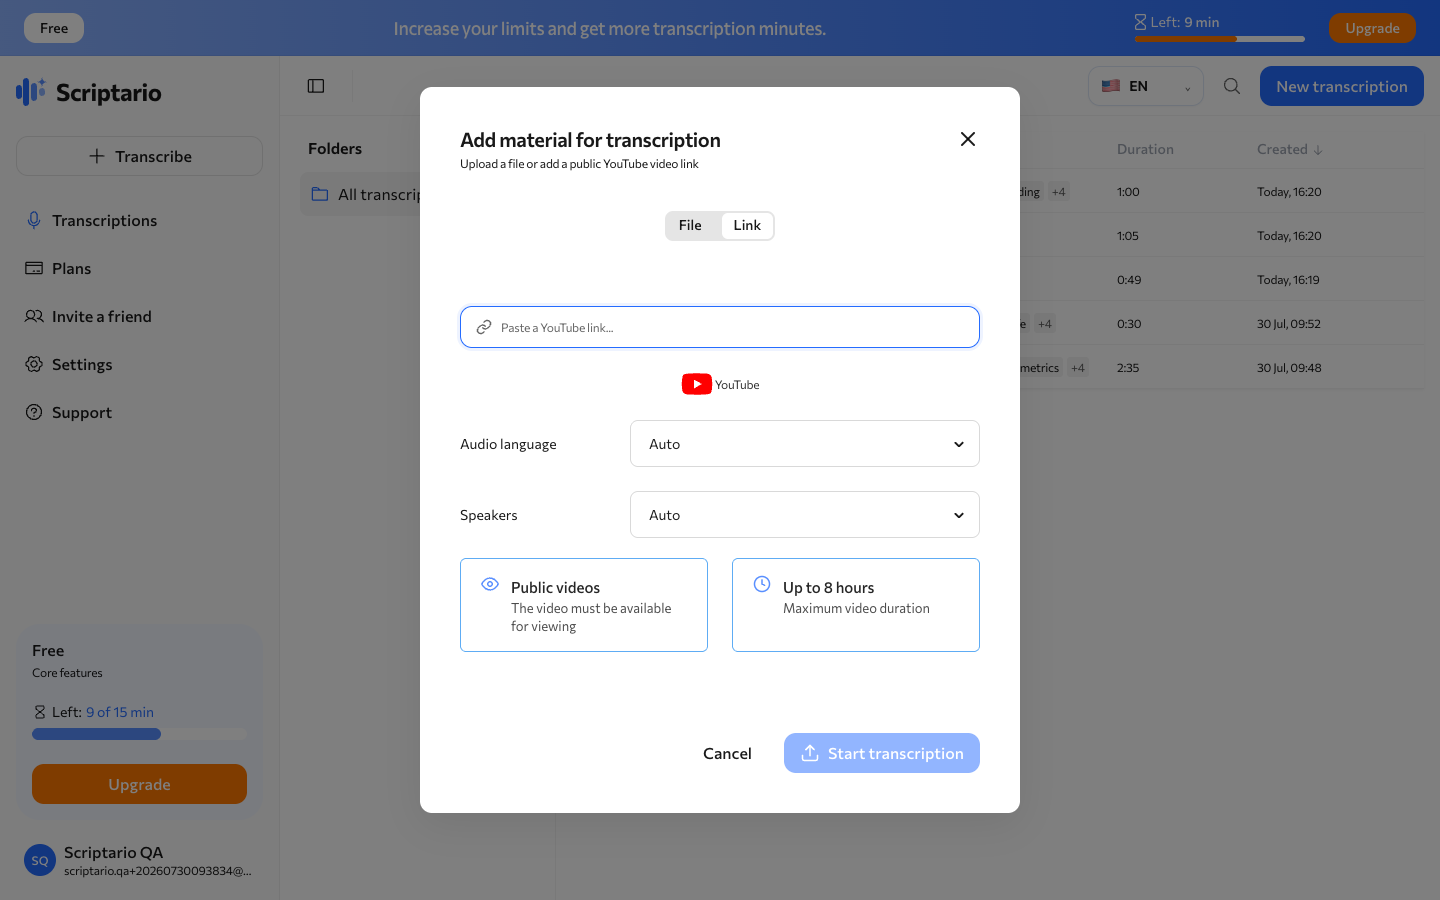Click the plus icon on Transcribe button

tap(97, 156)
